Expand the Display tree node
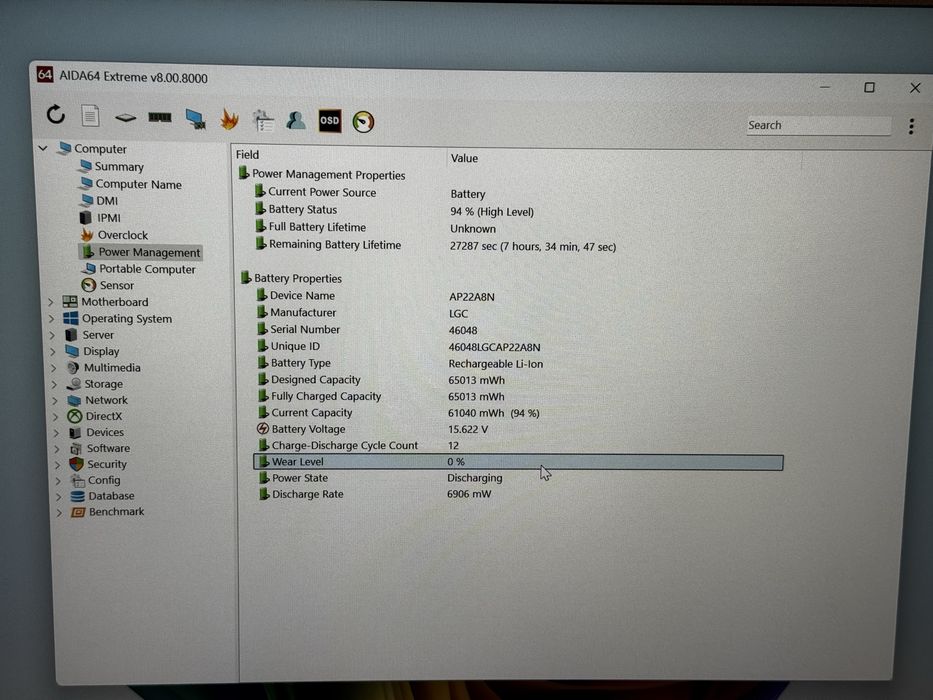 tap(53, 352)
